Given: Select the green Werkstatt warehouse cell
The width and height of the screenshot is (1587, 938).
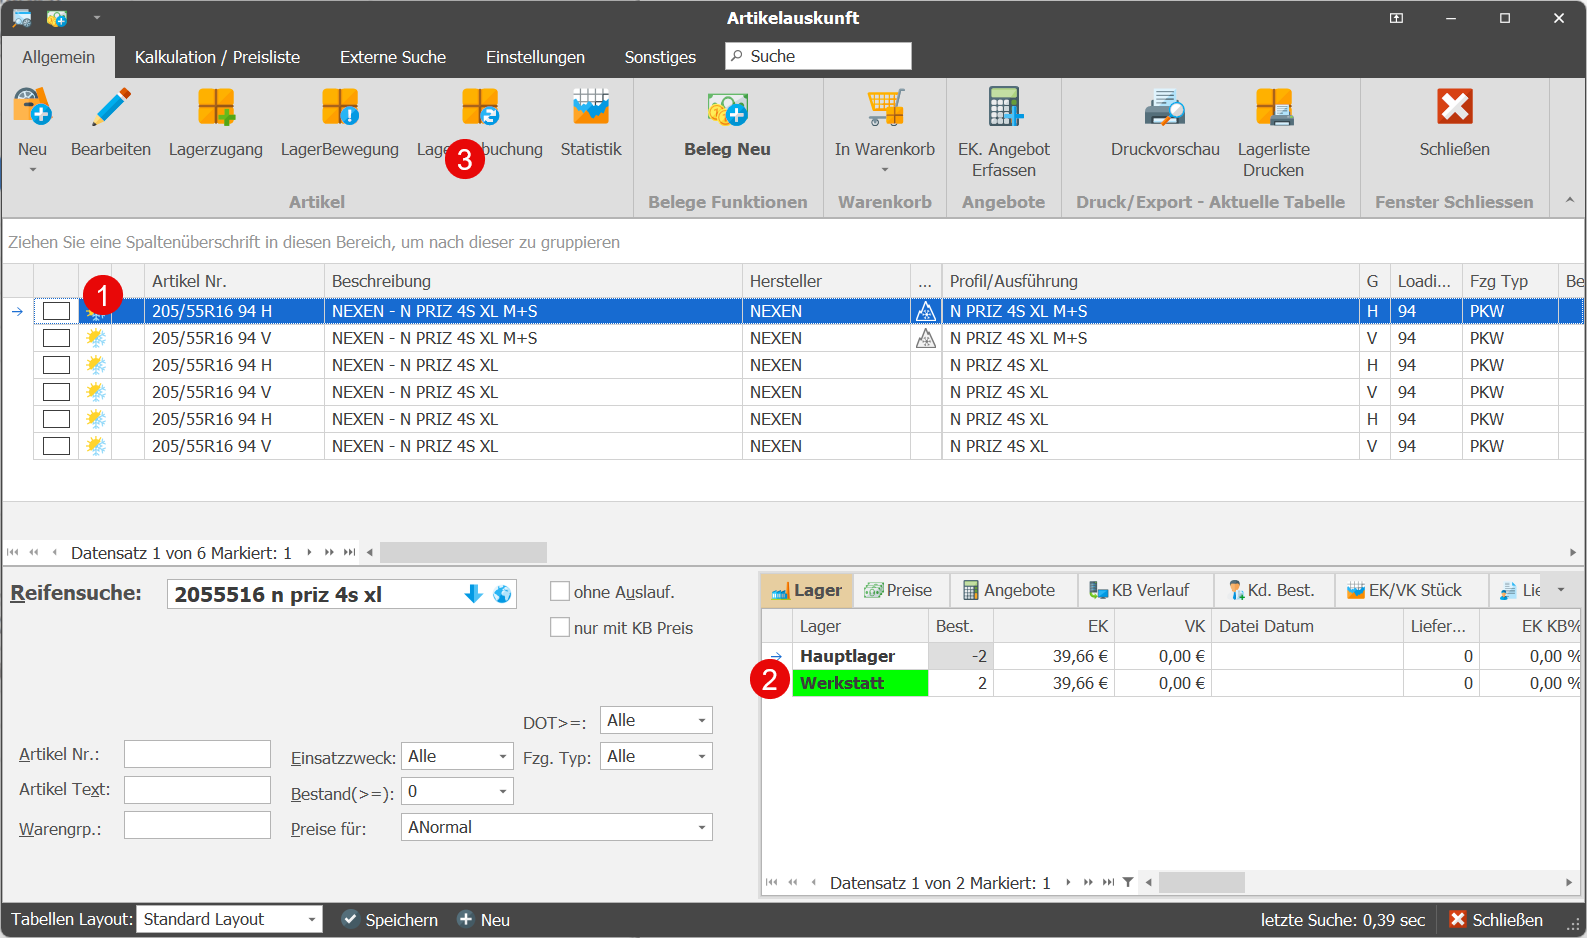Looking at the screenshot, I should click(860, 683).
